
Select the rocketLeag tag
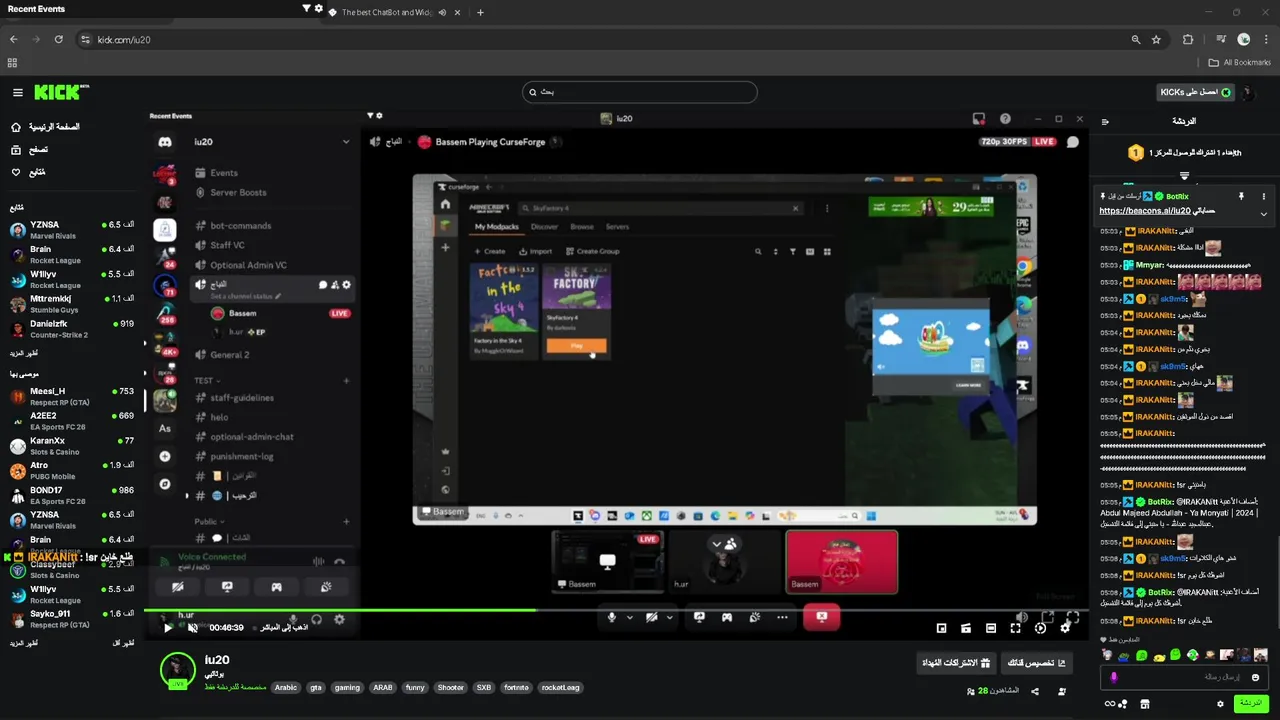(x=561, y=687)
